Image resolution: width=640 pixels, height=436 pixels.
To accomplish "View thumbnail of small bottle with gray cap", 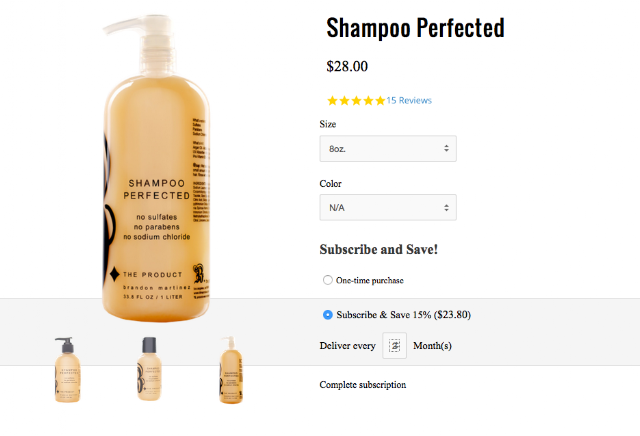I will (x=149, y=369).
